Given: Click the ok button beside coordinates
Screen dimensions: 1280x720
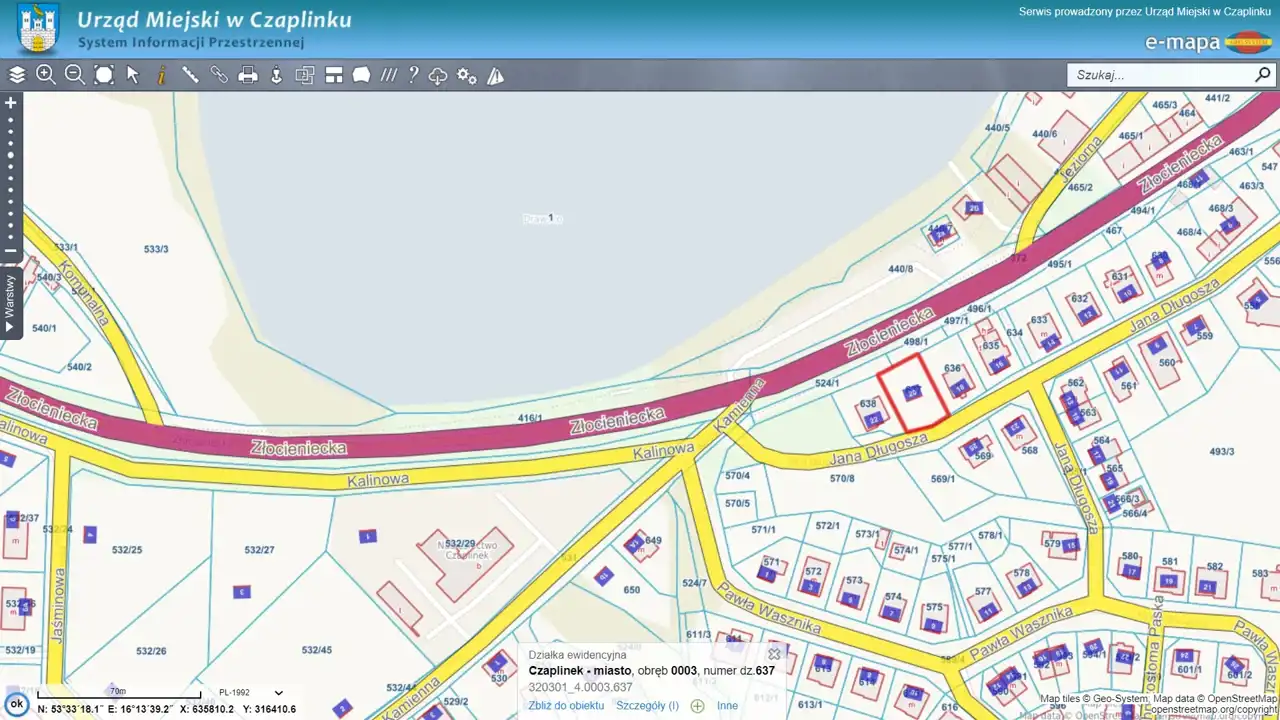Looking at the screenshot, I should pyautogui.click(x=16, y=704).
